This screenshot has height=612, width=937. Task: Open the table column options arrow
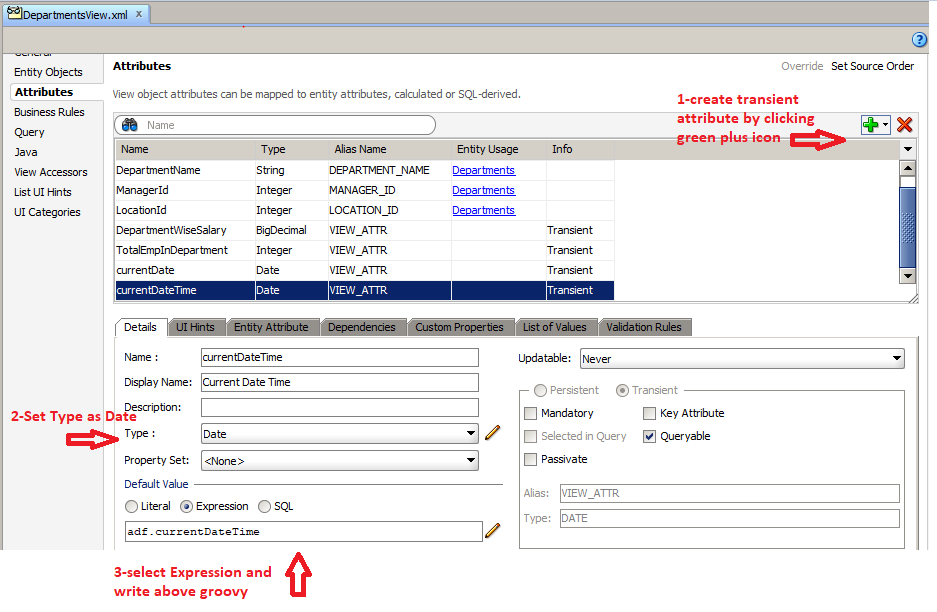(x=908, y=149)
